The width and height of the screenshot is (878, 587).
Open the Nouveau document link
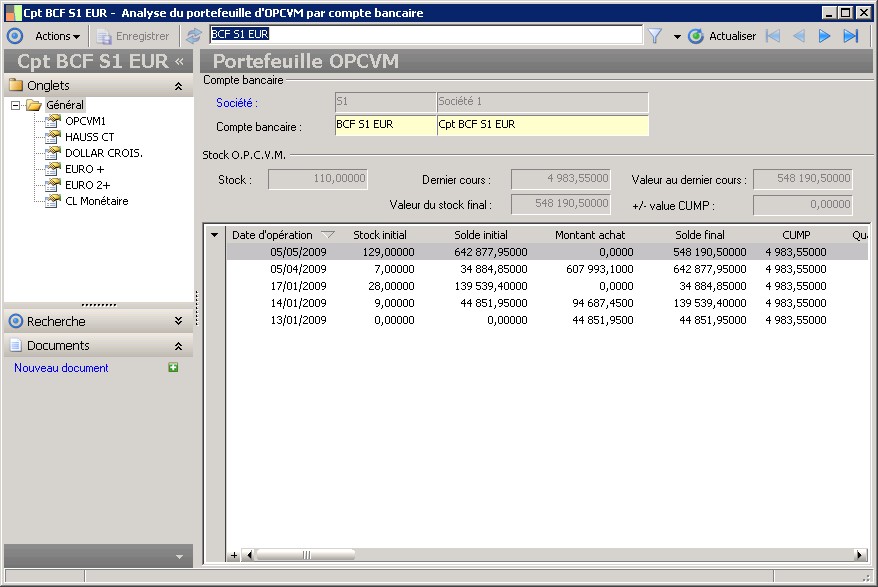(x=61, y=368)
